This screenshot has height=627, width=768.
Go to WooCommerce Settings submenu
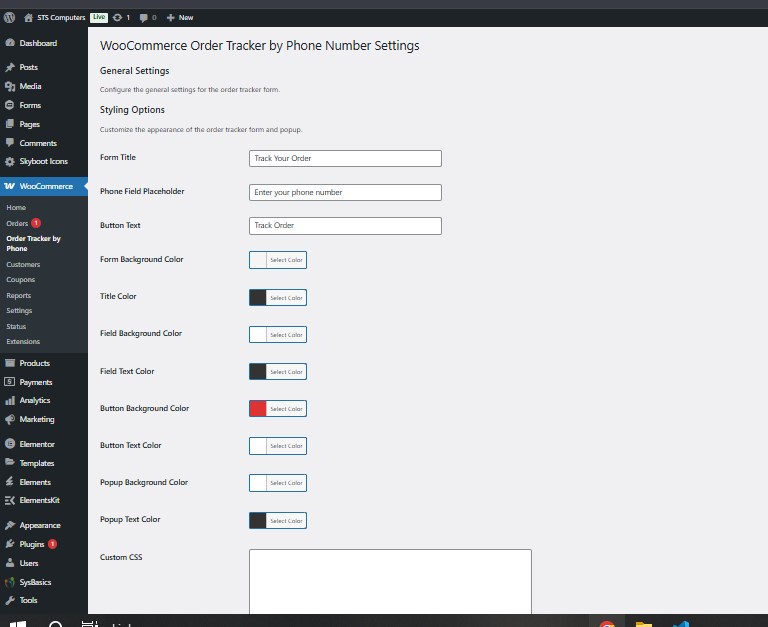pos(19,311)
